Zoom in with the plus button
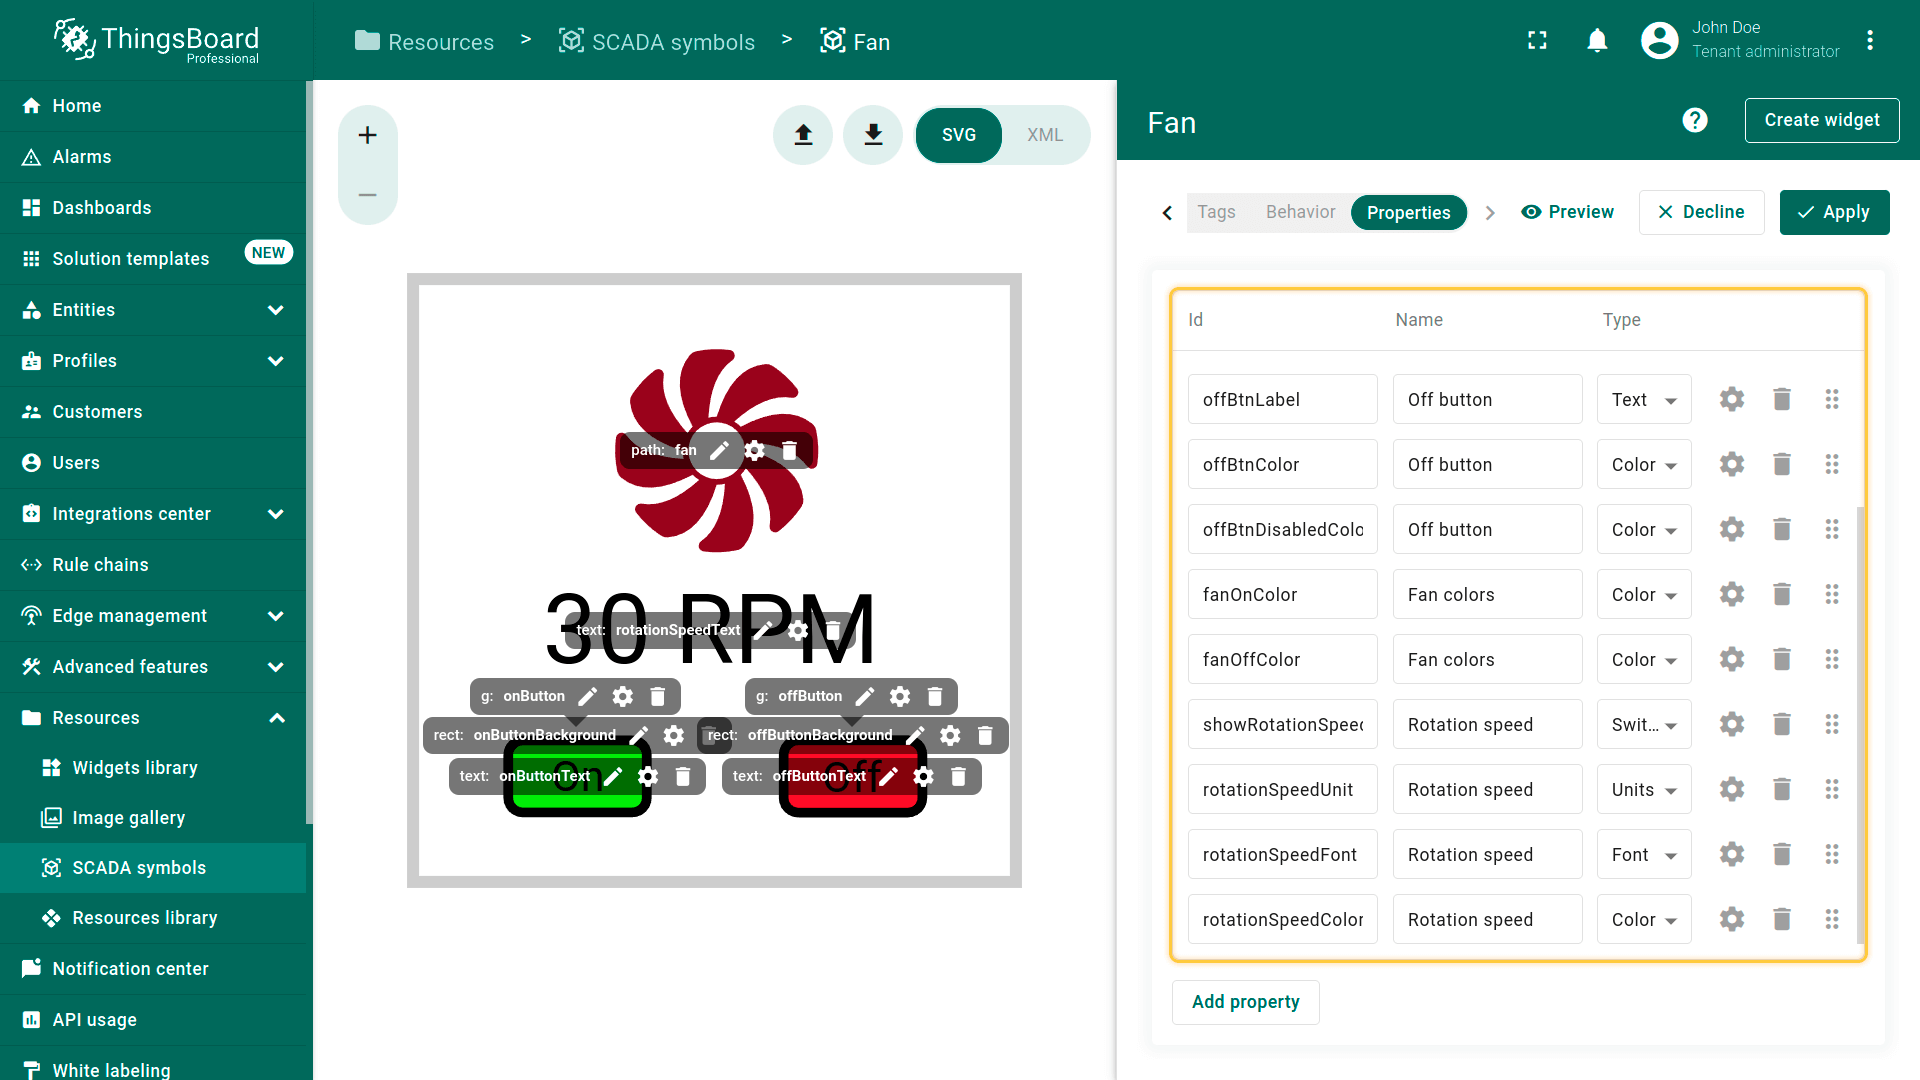The image size is (1920, 1080). [x=368, y=135]
